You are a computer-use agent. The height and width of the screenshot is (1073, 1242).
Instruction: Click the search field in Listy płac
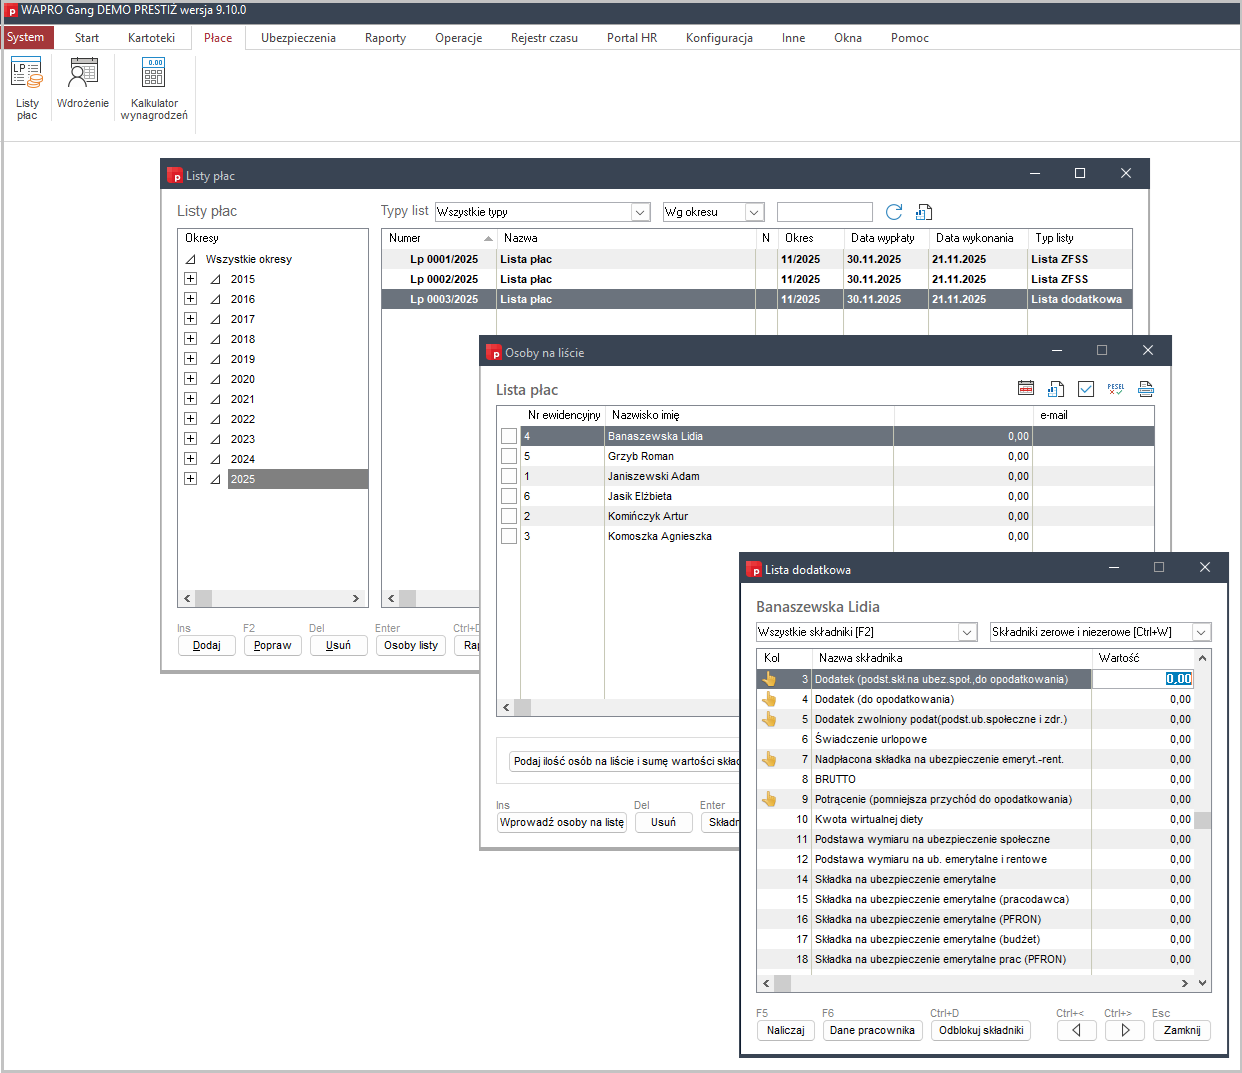[824, 212]
